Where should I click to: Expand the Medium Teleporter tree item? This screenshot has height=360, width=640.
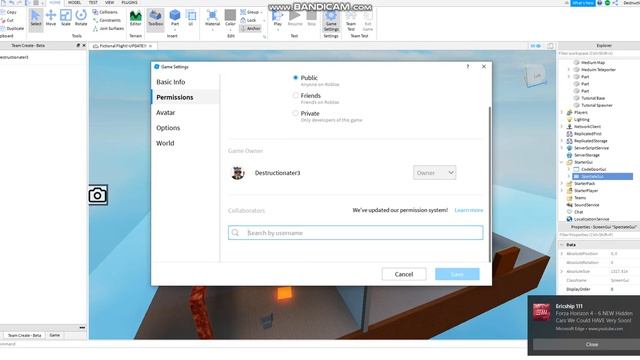pos(569,70)
